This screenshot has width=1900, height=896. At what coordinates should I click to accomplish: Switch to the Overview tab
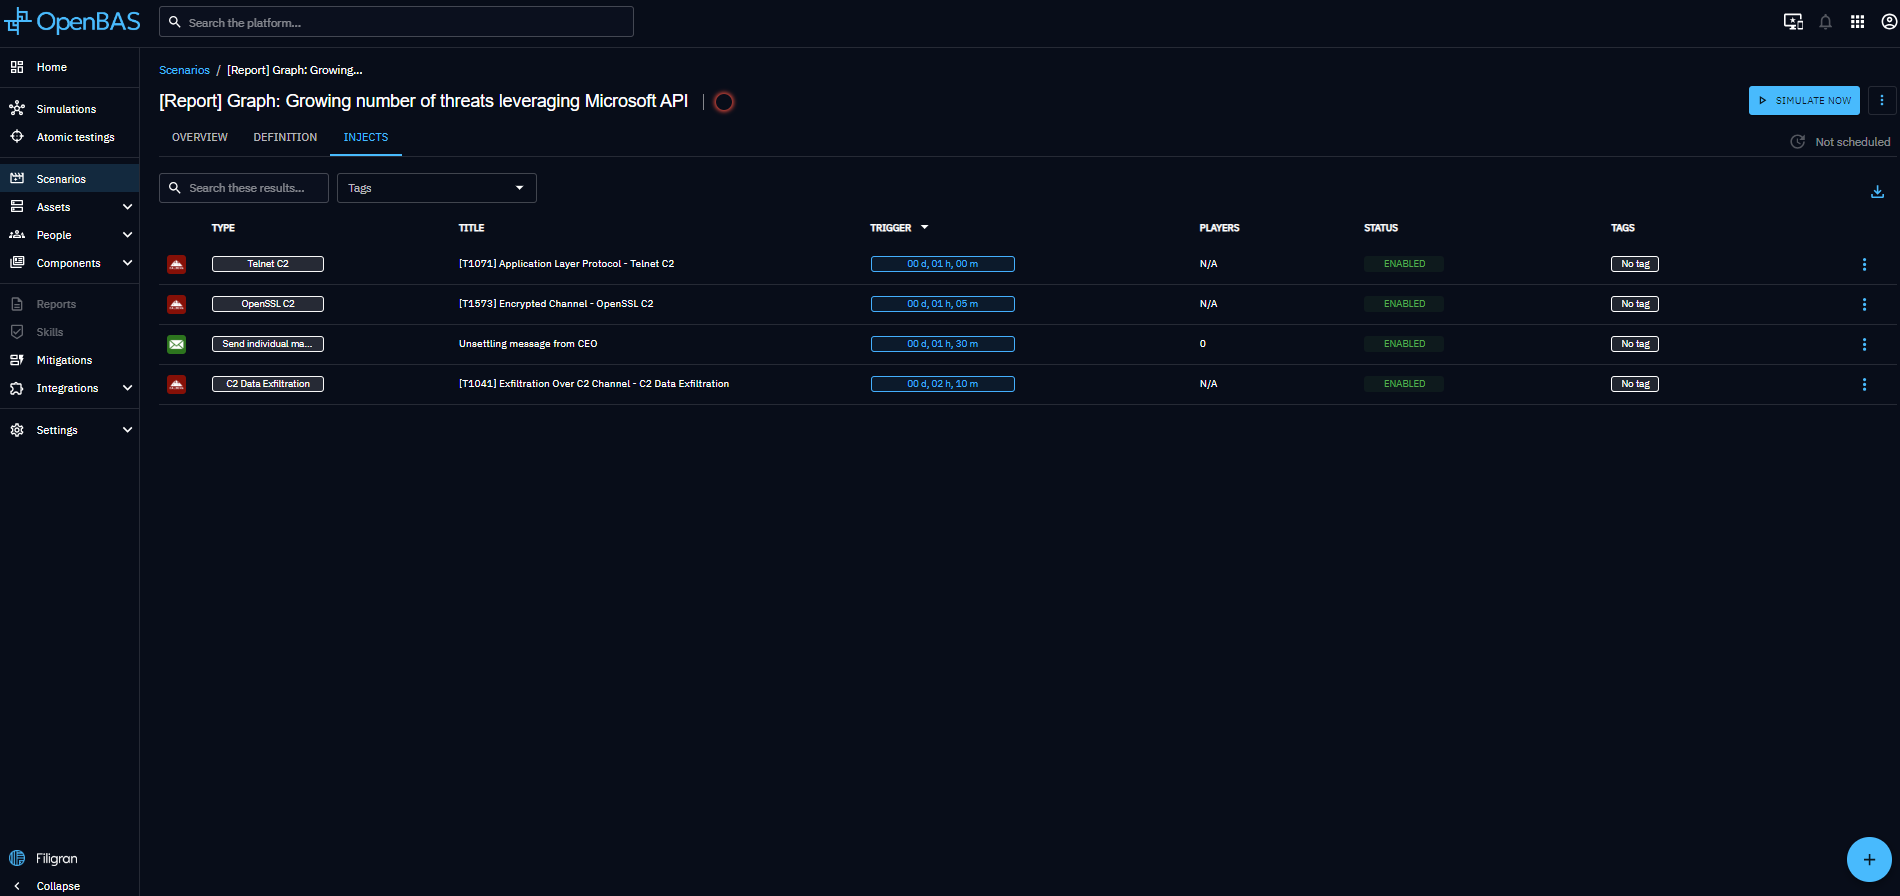click(200, 137)
